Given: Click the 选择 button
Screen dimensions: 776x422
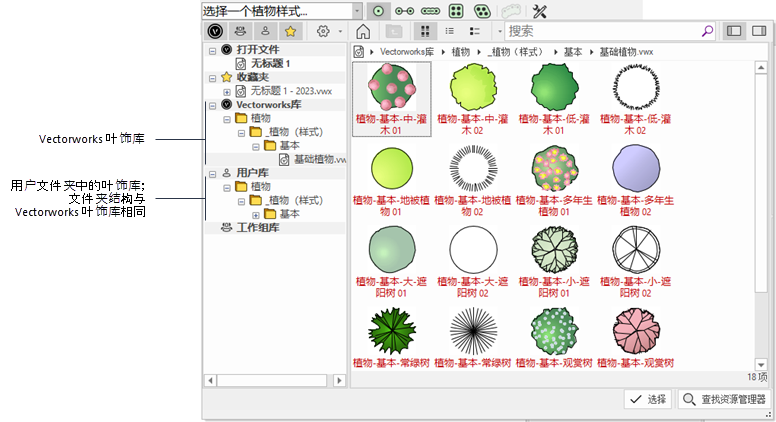Looking at the screenshot, I should tap(648, 399).
